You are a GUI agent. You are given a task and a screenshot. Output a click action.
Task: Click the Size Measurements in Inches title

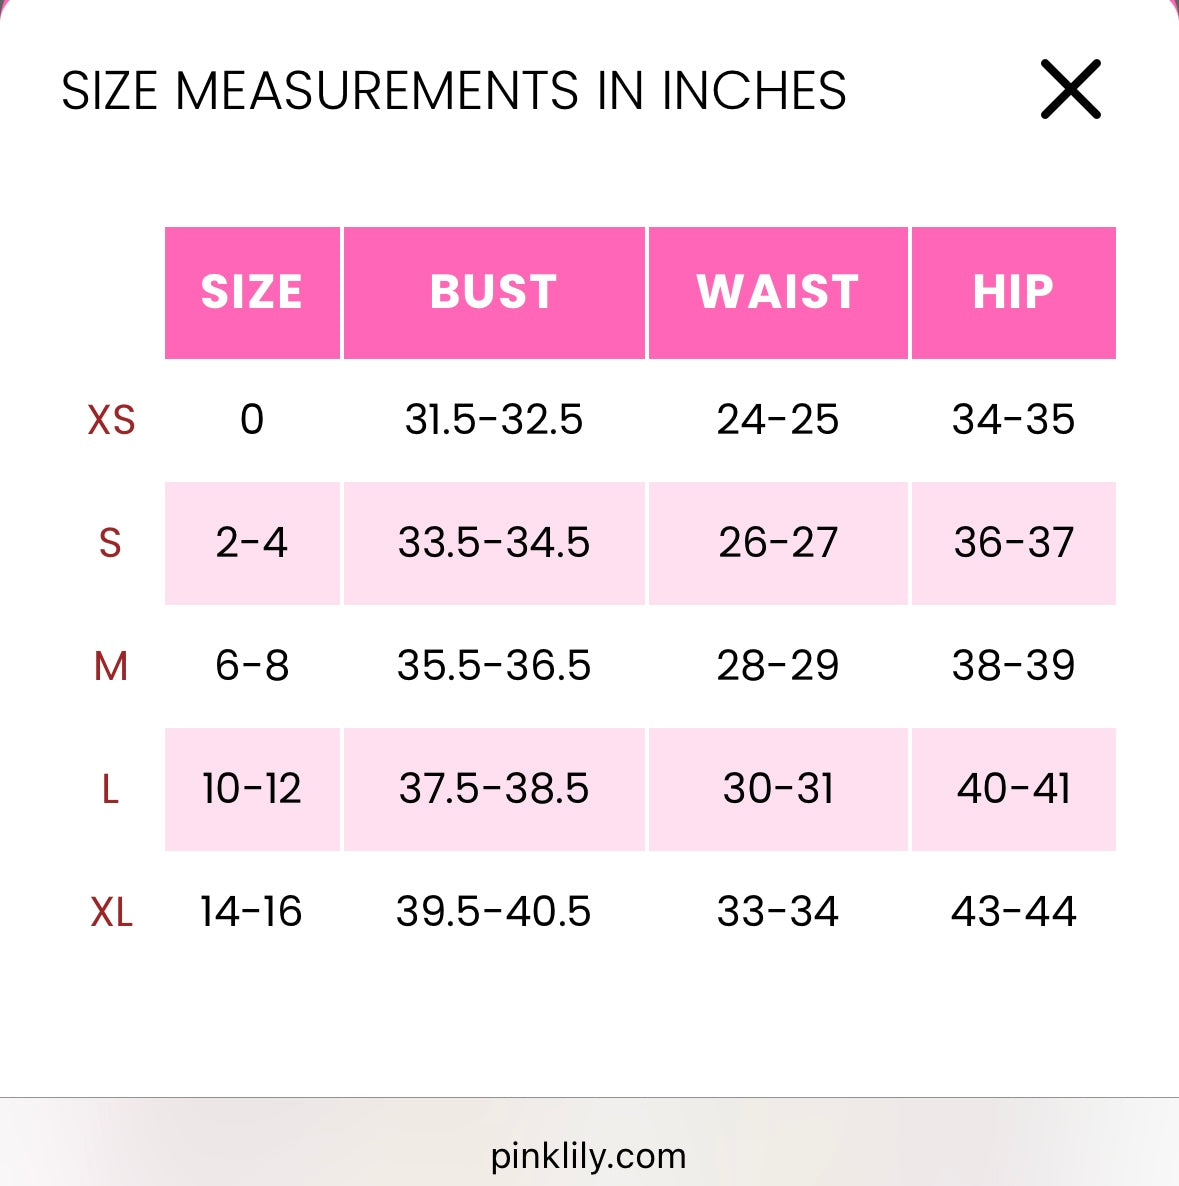coord(454,91)
